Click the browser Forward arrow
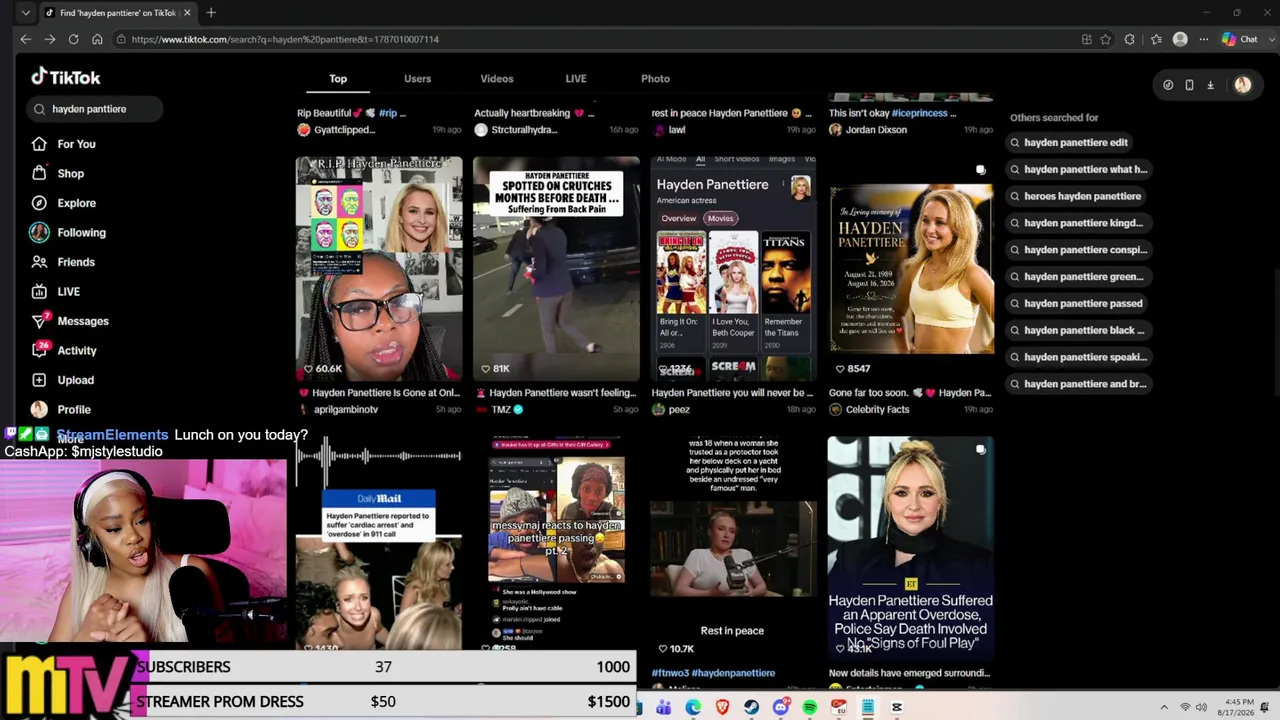The height and width of the screenshot is (720, 1280). point(50,39)
